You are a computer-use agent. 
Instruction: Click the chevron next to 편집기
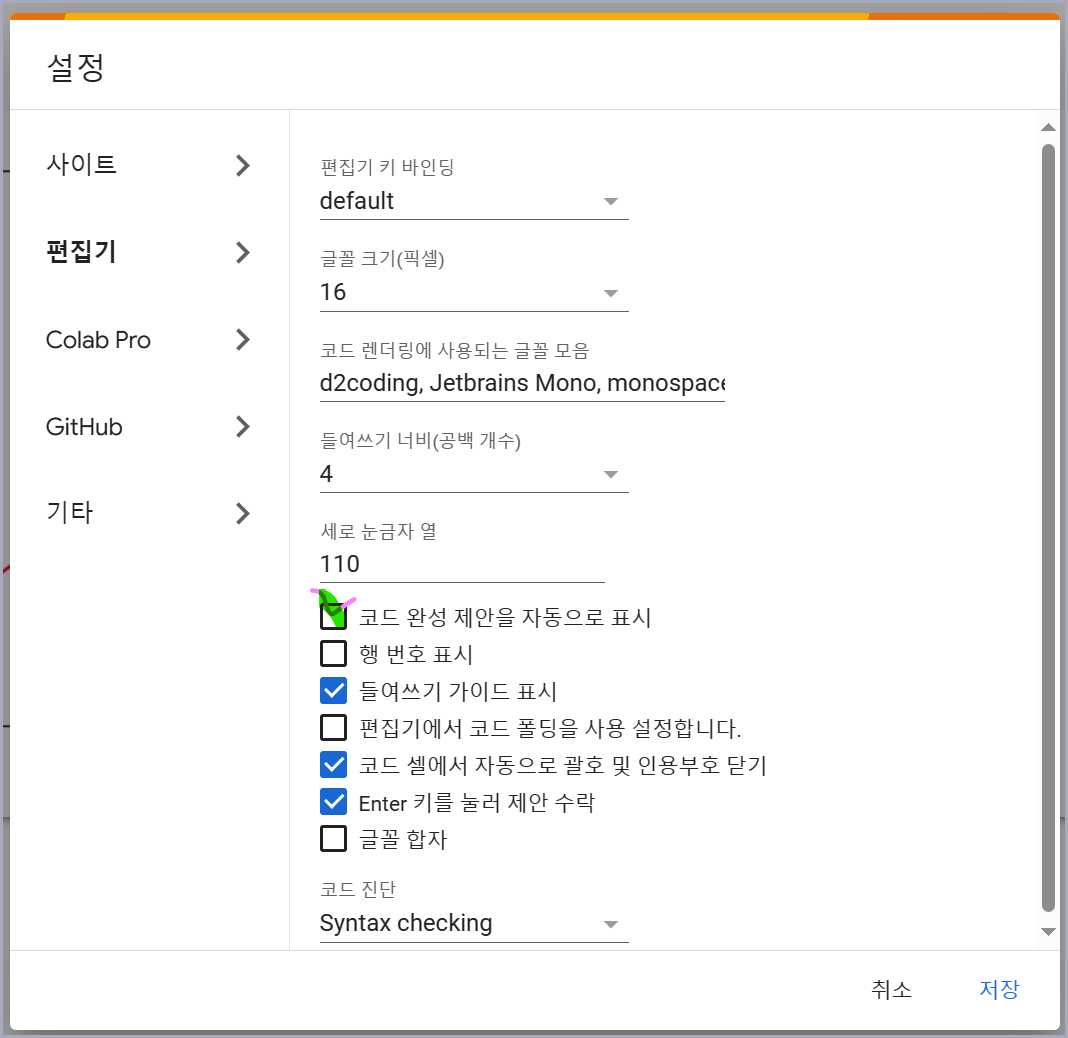242,253
